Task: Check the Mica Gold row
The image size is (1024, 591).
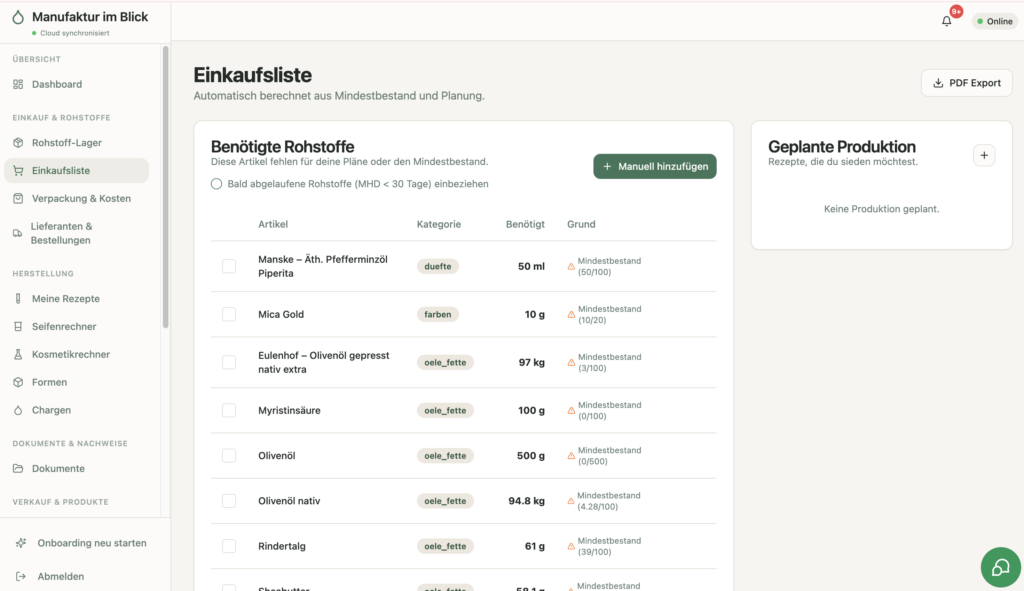Action: click(x=229, y=314)
